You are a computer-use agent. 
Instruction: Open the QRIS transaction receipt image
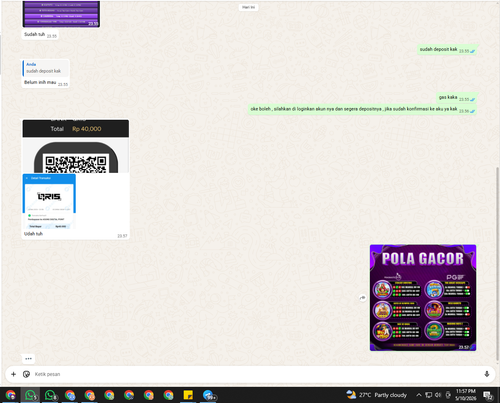(x=49, y=201)
